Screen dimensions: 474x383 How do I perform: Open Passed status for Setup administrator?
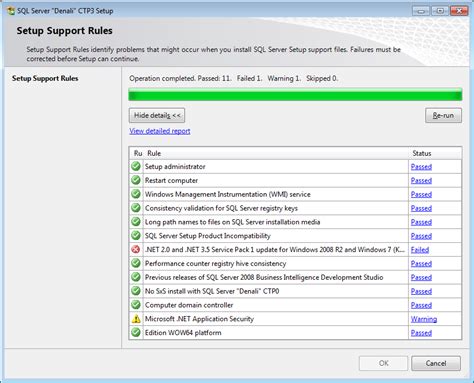[421, 167]
